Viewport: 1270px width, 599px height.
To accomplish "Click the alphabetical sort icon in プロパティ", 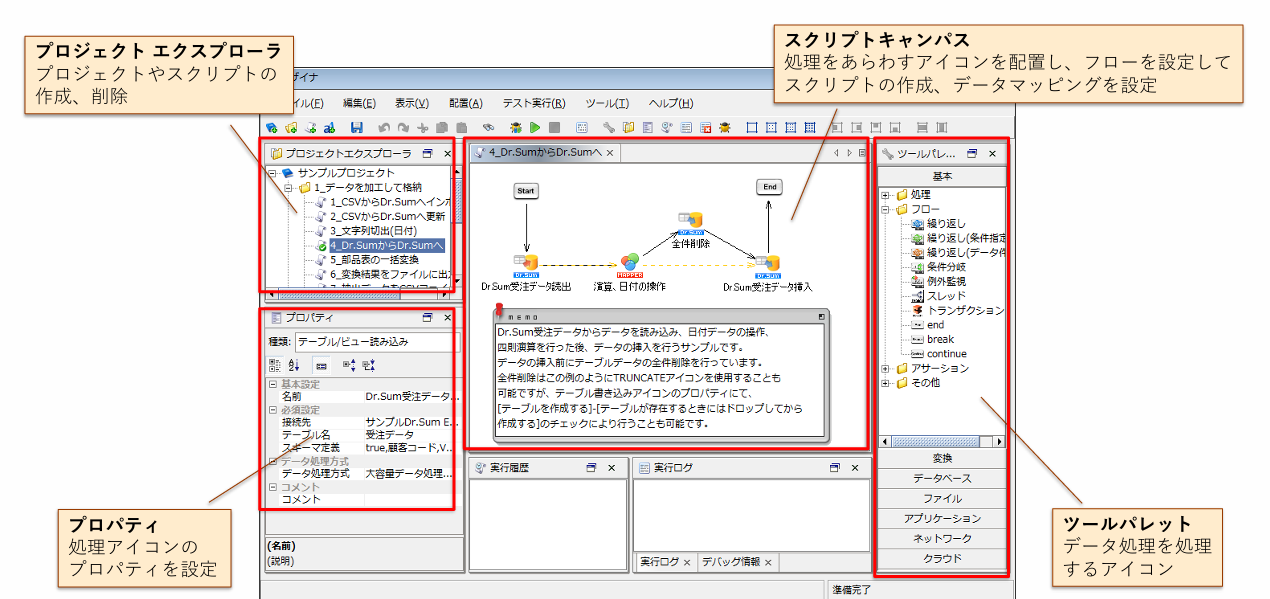I will (294, 365).
